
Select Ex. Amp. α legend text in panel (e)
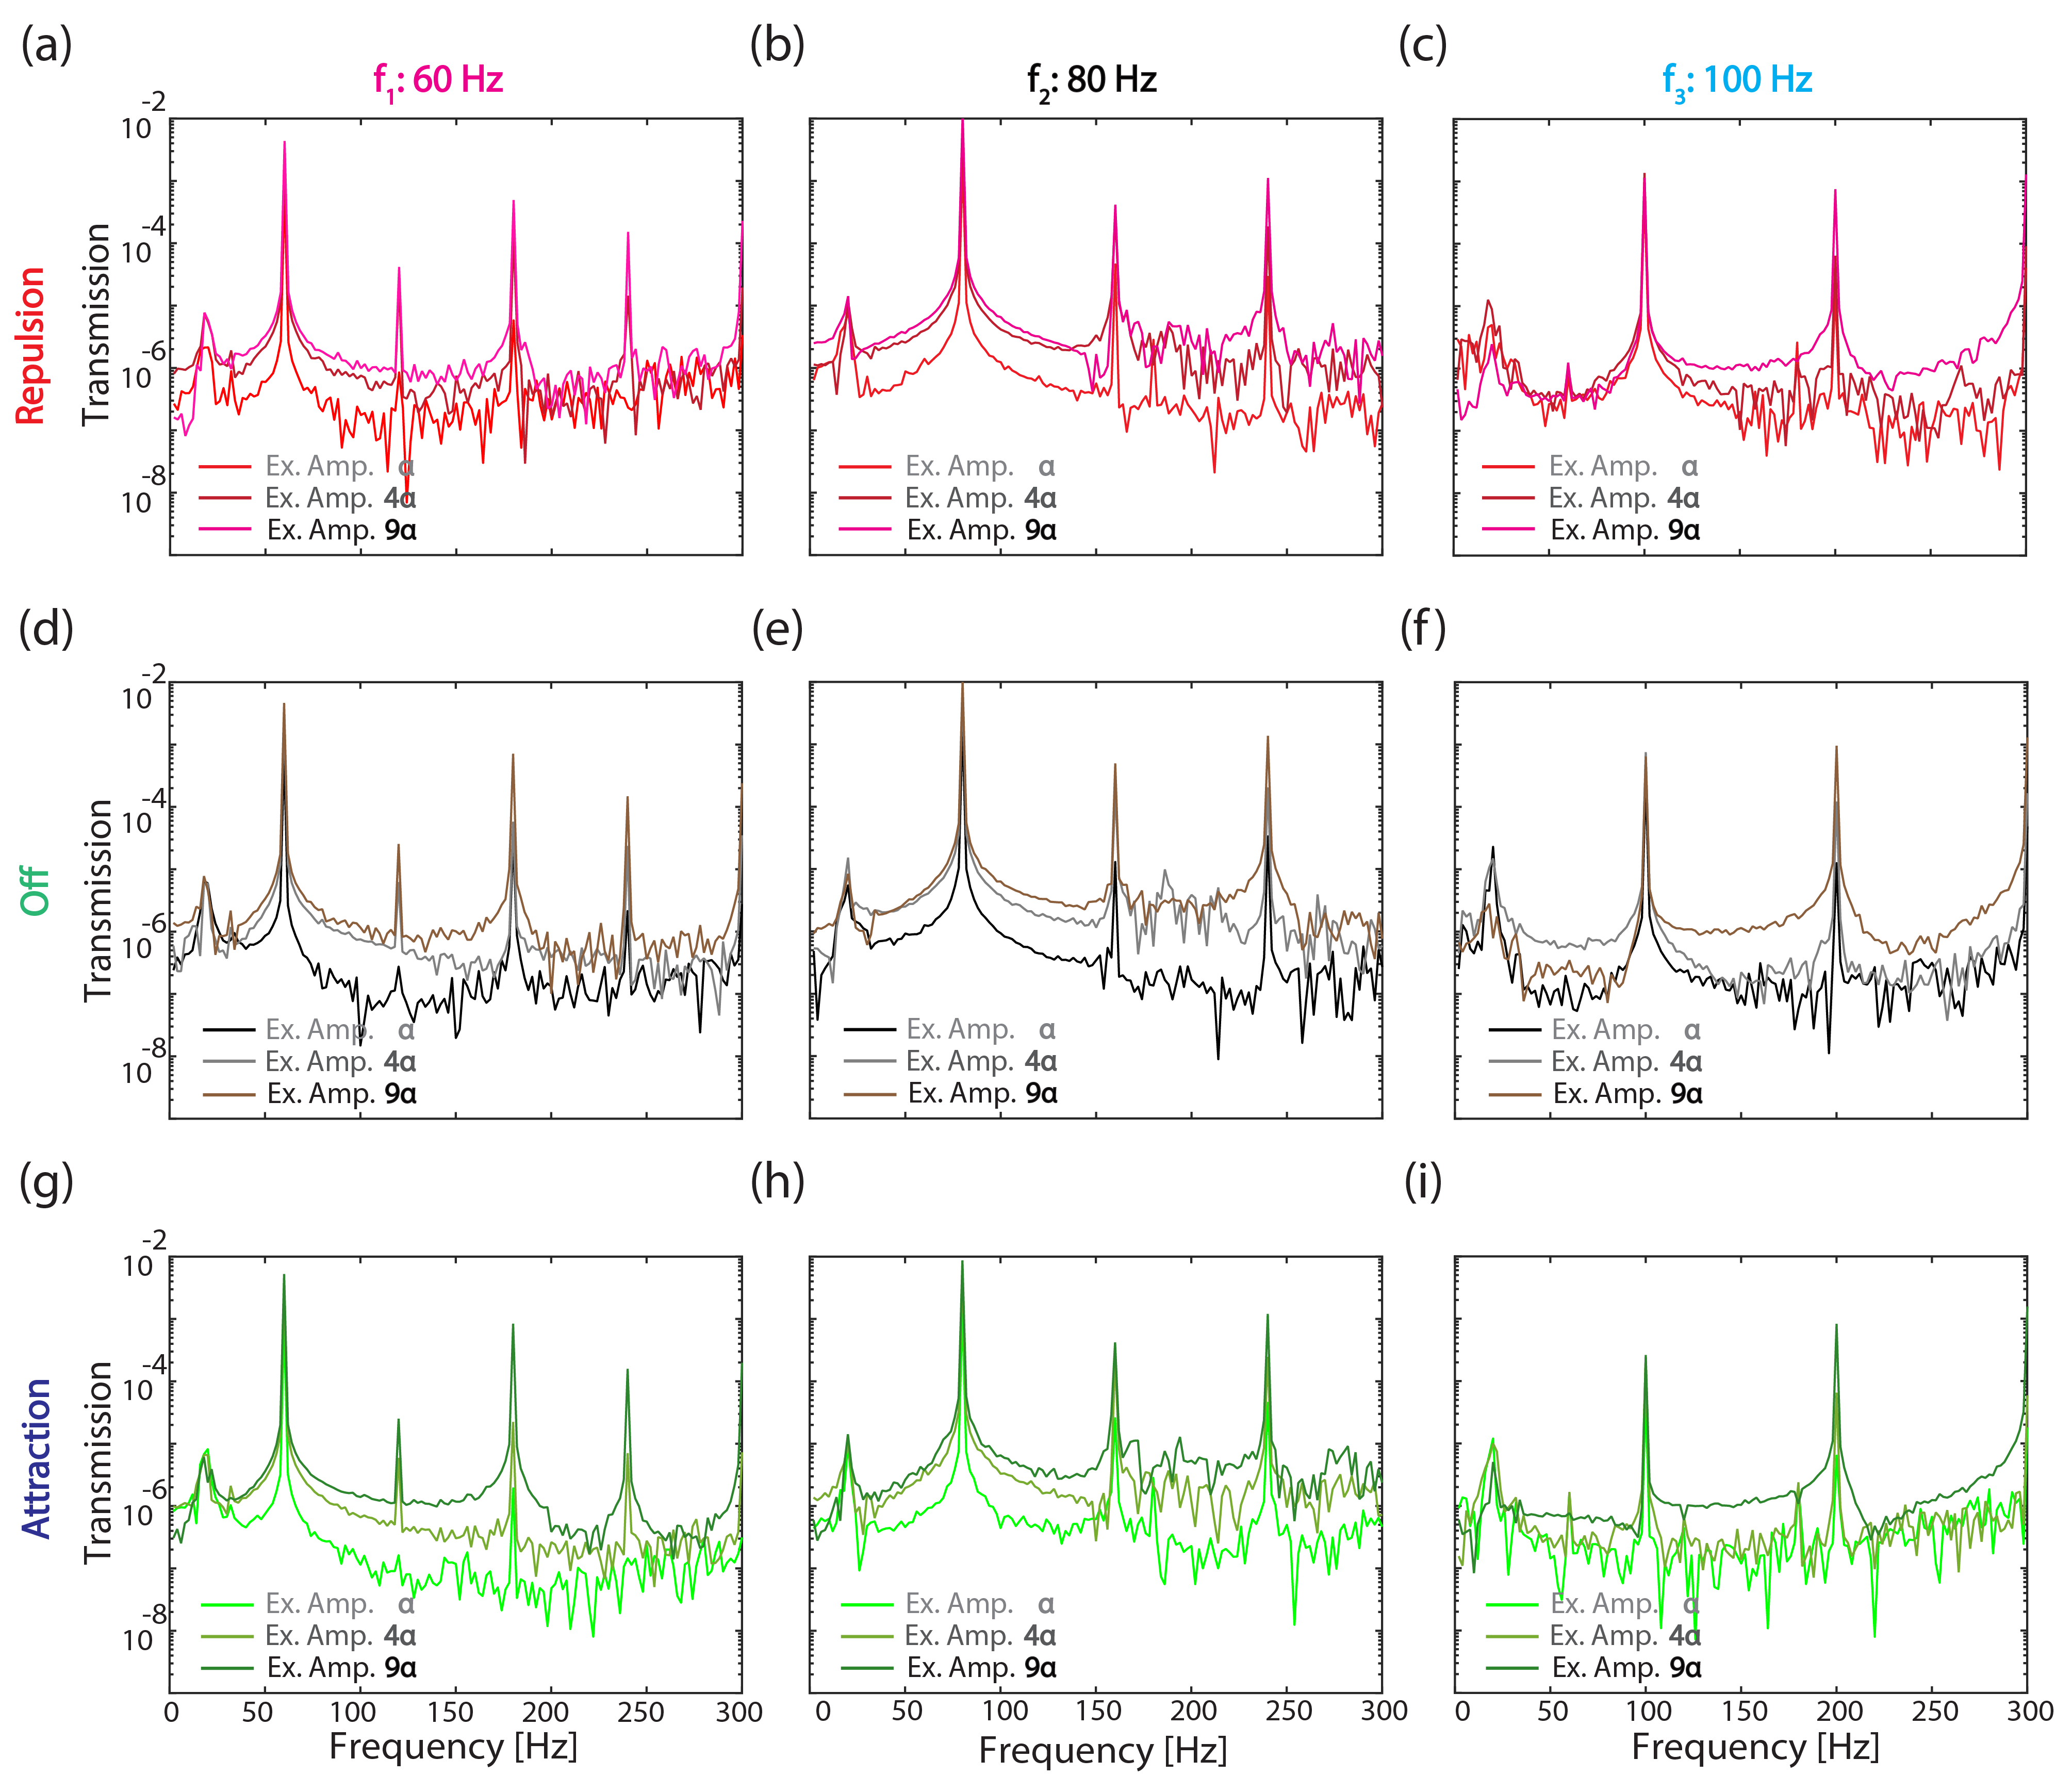click(x=981, y=1030)
